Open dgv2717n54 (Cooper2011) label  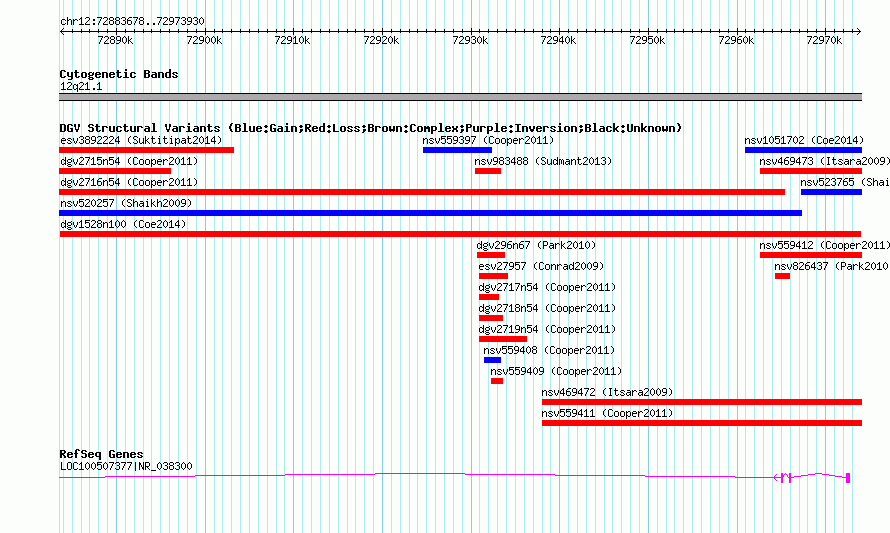point(547,287)
